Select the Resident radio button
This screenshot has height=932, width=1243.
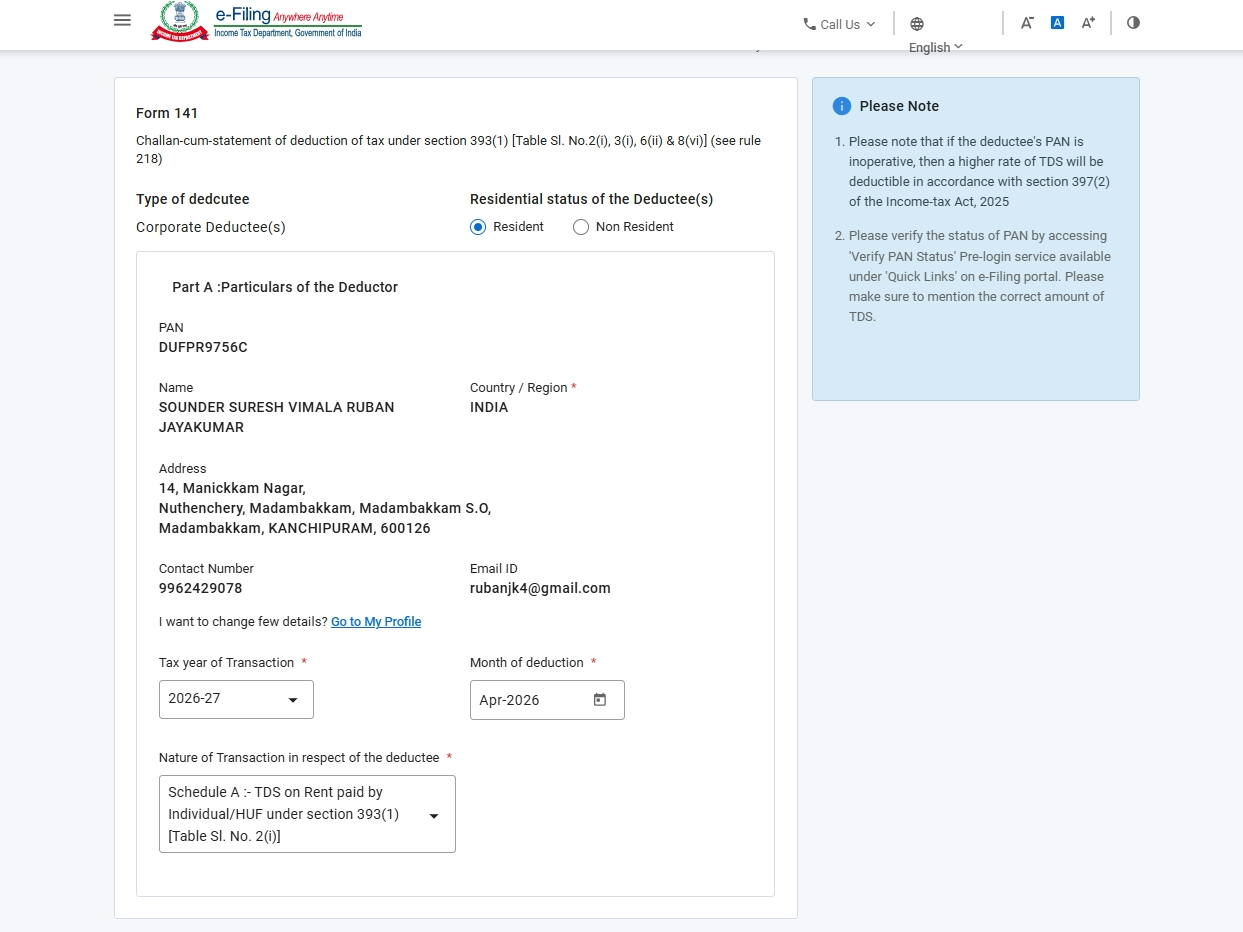click(x=478, y=227)
